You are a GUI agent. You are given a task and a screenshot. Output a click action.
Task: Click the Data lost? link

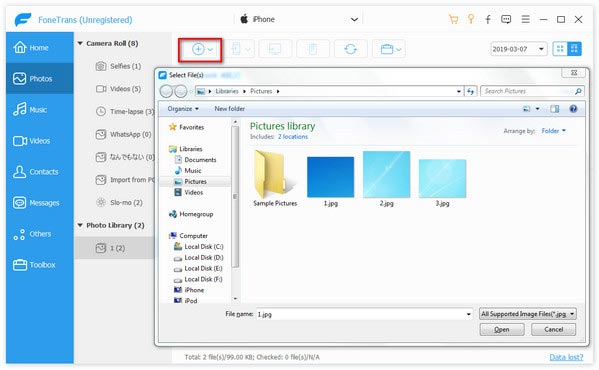tap(566, 357)
